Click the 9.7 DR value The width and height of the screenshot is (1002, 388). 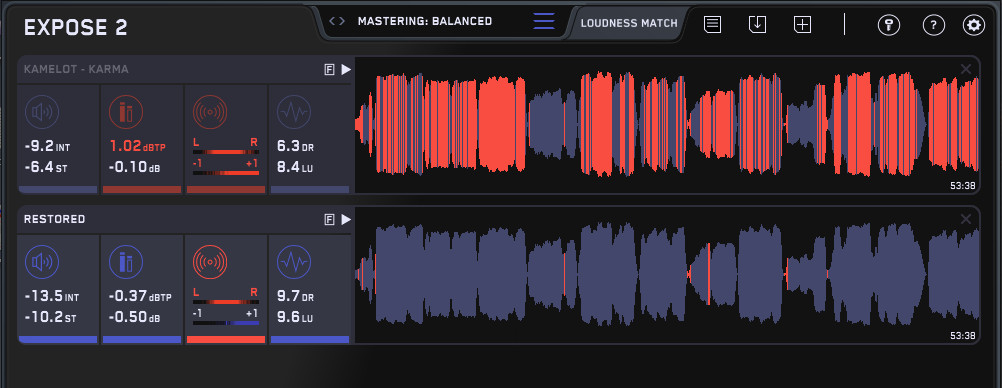(x=295, y=297)
